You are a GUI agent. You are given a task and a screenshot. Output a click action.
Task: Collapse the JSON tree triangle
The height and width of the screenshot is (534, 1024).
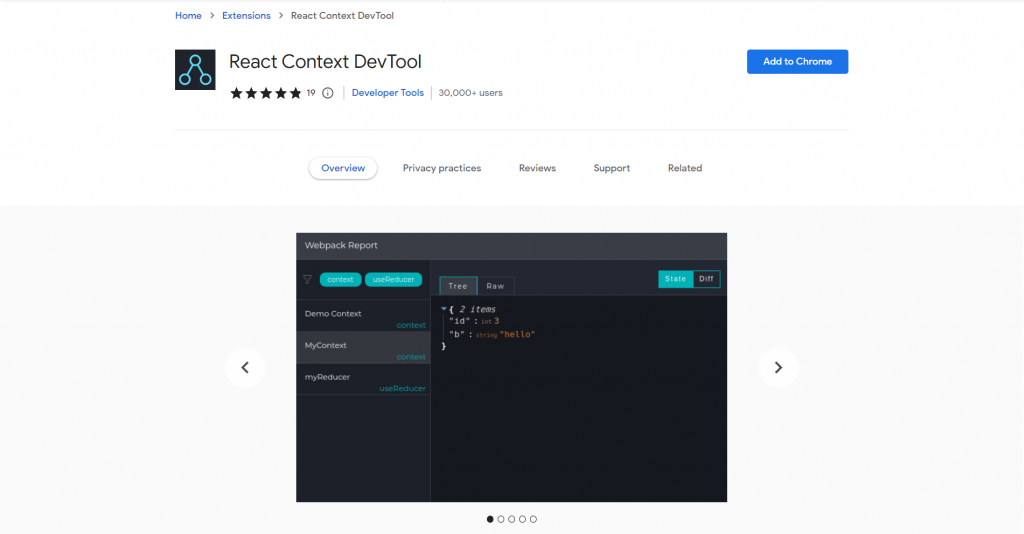click(443, 309)
